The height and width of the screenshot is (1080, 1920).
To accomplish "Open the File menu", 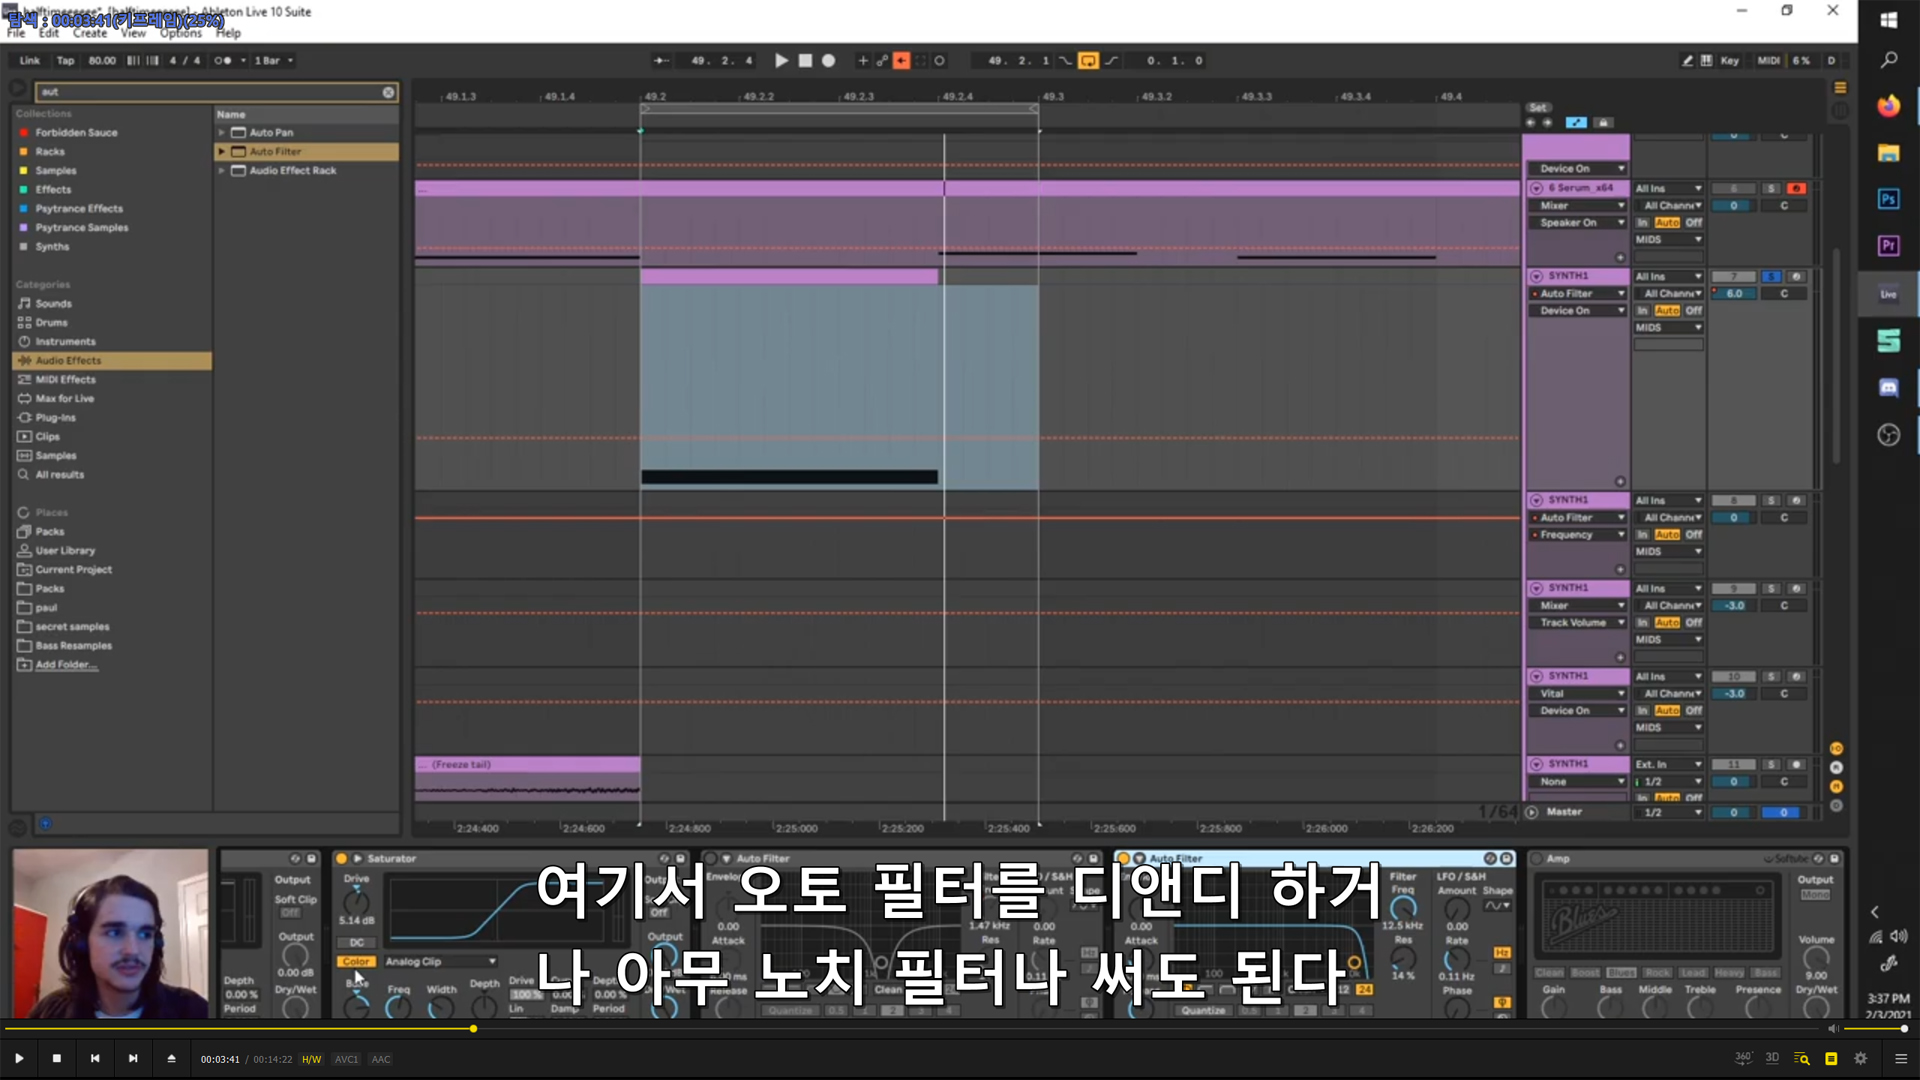I will pos(16,33).
